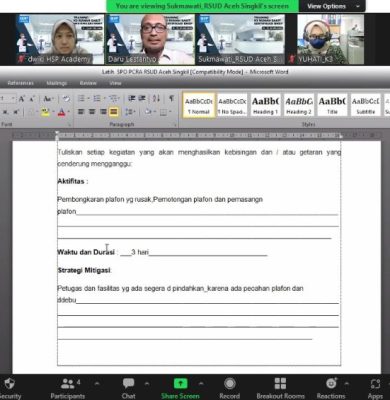Apply the No Spacing style
The image size is (390, 400).
click(x=232, y=105)
